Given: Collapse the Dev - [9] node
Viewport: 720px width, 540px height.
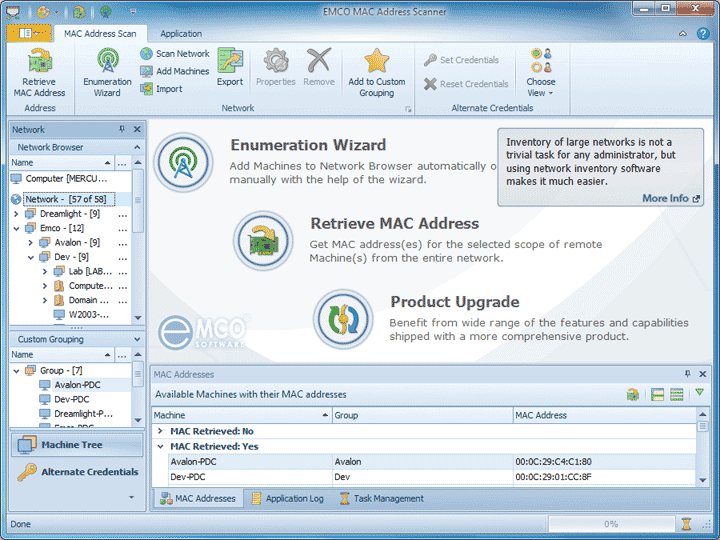Looking at the screenshot, I should coord(31,257).
